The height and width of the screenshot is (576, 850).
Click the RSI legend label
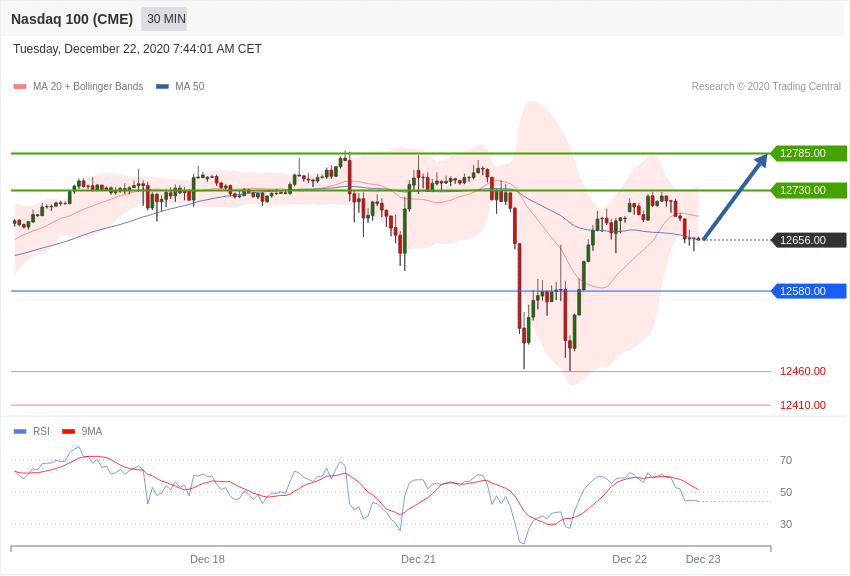[x=41, y=431]
